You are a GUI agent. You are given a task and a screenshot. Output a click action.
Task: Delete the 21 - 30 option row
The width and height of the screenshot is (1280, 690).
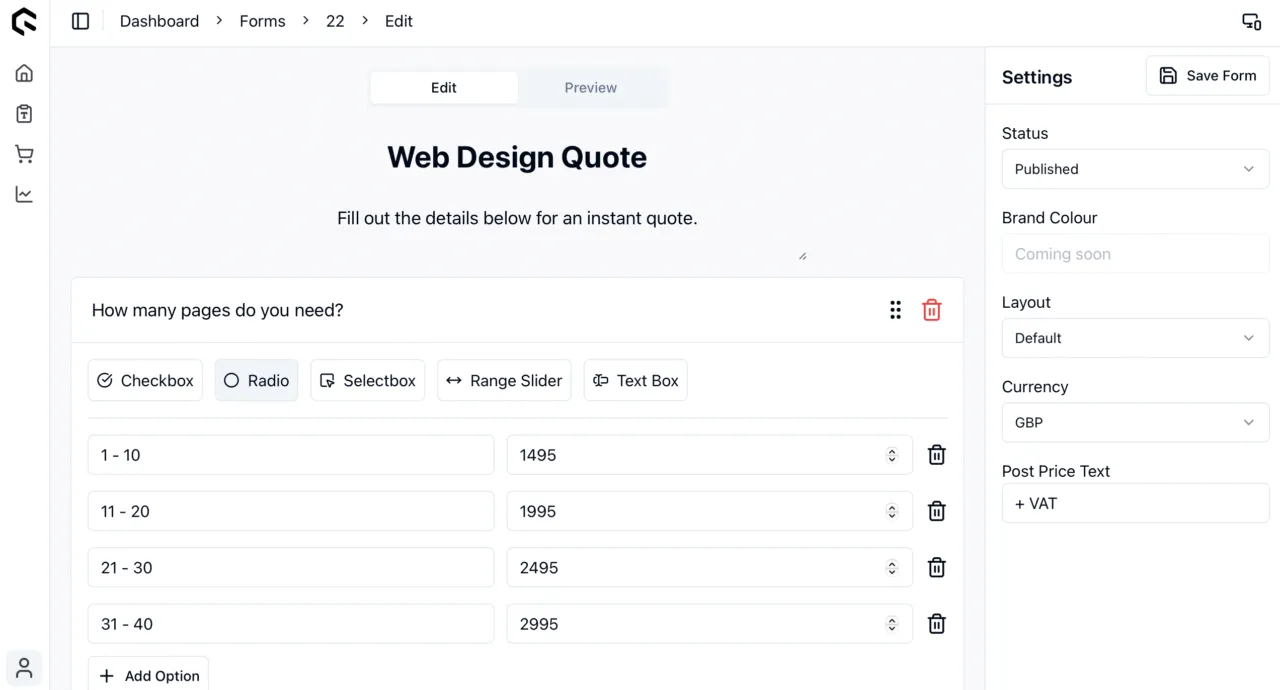(x=936, y=568)
